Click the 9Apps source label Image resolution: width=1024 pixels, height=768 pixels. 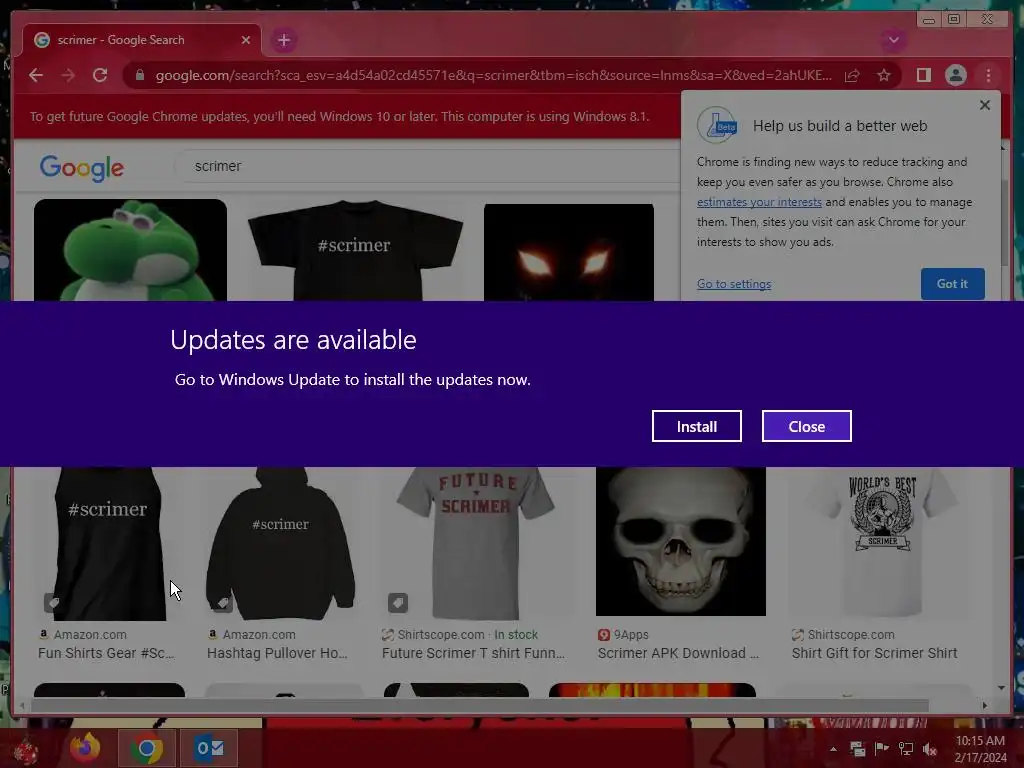click(631, 635)
